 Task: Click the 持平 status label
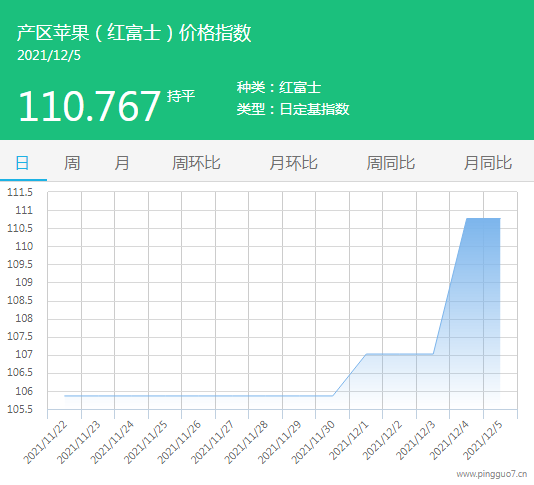point(181,96)
